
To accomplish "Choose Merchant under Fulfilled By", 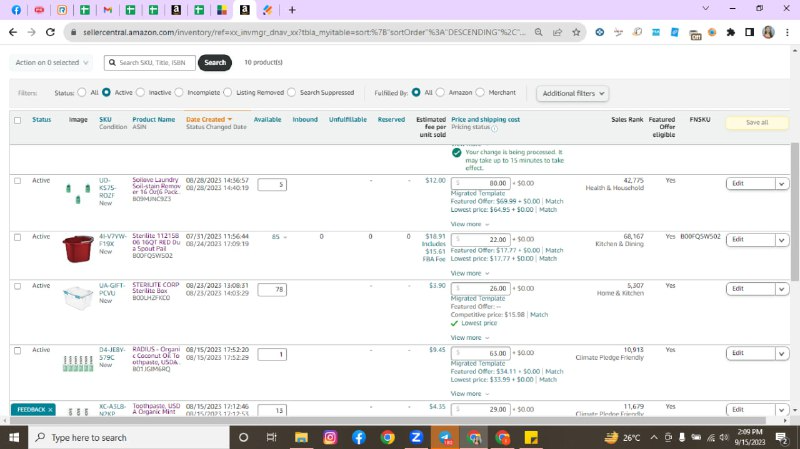I will [x=480, y=92].
